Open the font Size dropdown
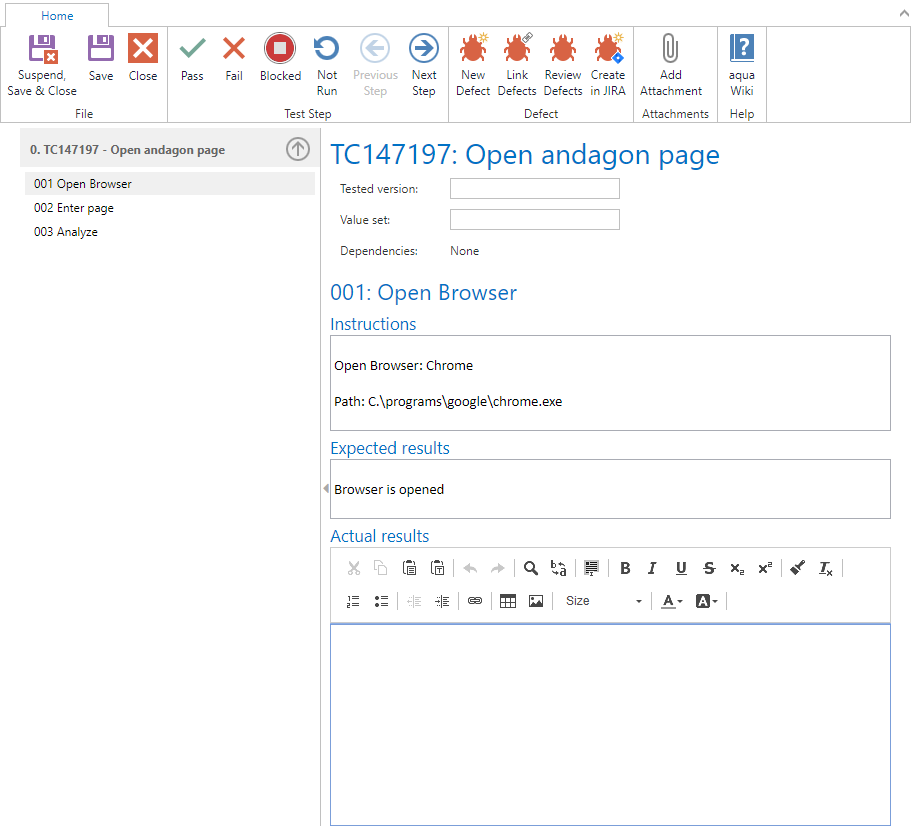The width and height of the screenshot is (911, 831). click(603, 601)
